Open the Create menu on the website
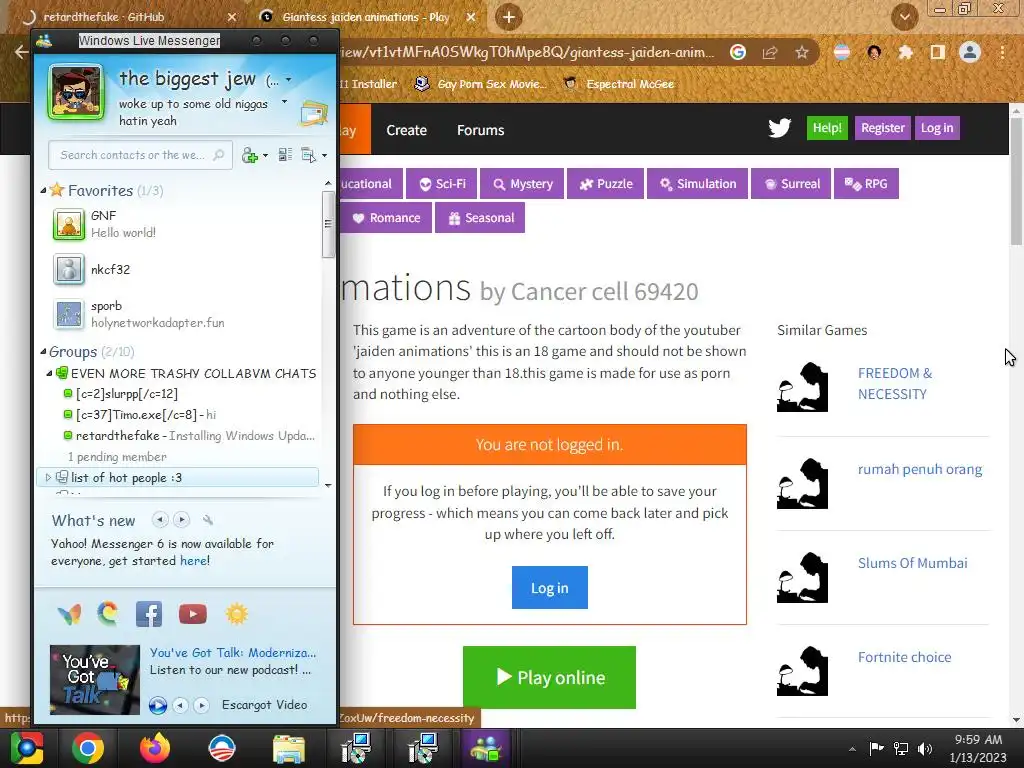Screen dimensions: 1024x768 406,130
